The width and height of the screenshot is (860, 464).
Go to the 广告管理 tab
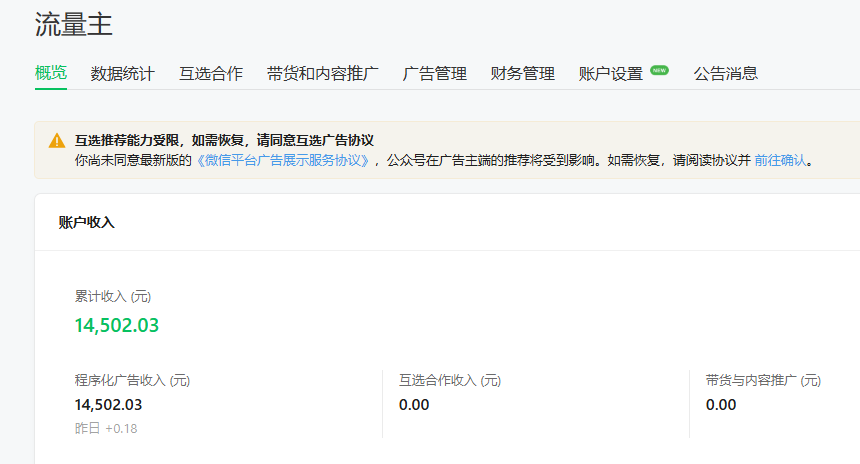click(x=434, y=73)
